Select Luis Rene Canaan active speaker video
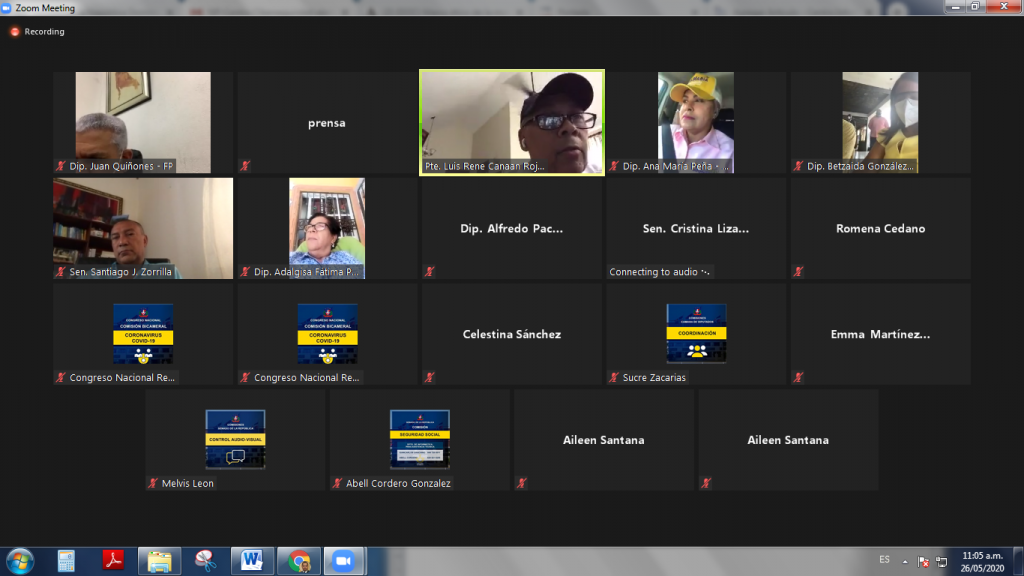 click(512, 122)
